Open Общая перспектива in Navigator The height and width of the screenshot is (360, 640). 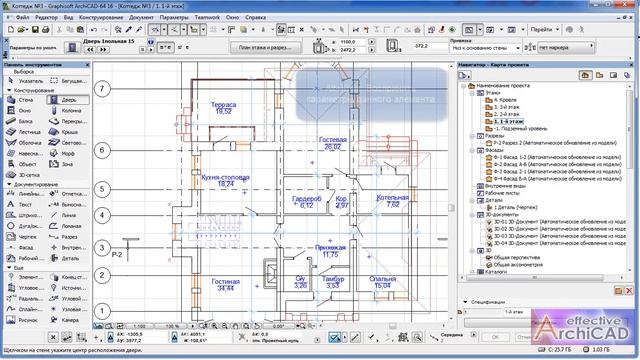513,258
